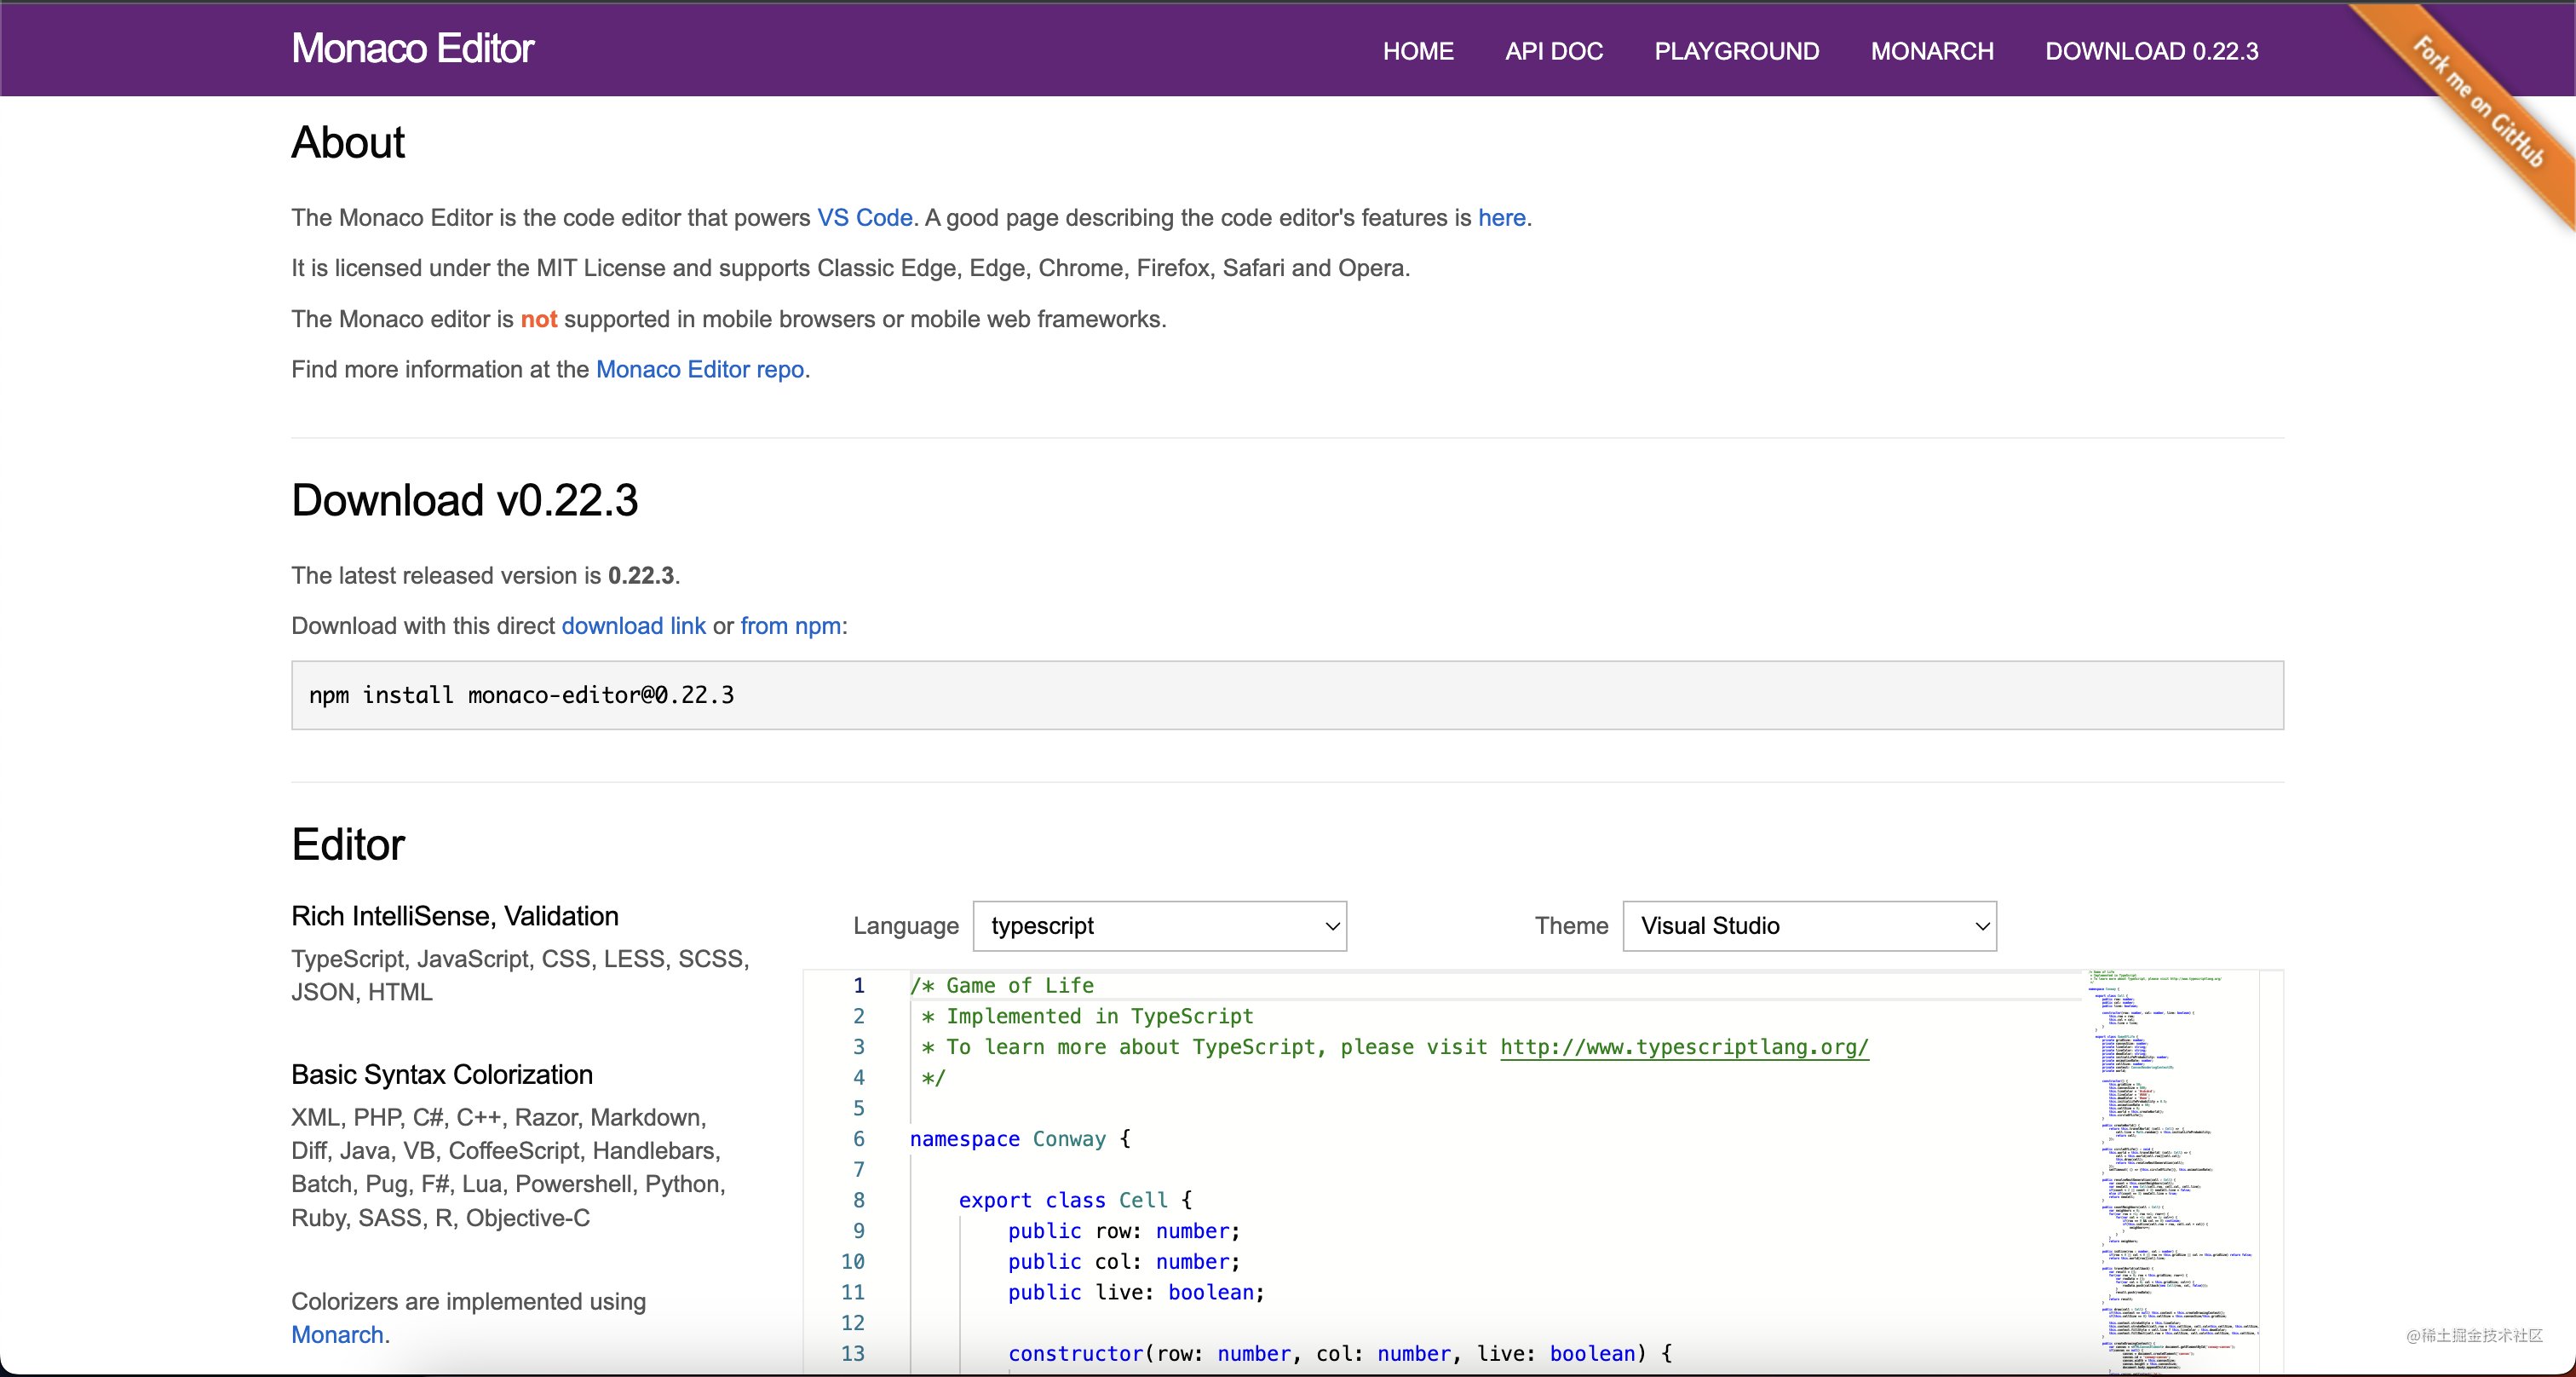Click line number 8 in the gutter
The image size is (2576, 1377).
coord(858,1200)
